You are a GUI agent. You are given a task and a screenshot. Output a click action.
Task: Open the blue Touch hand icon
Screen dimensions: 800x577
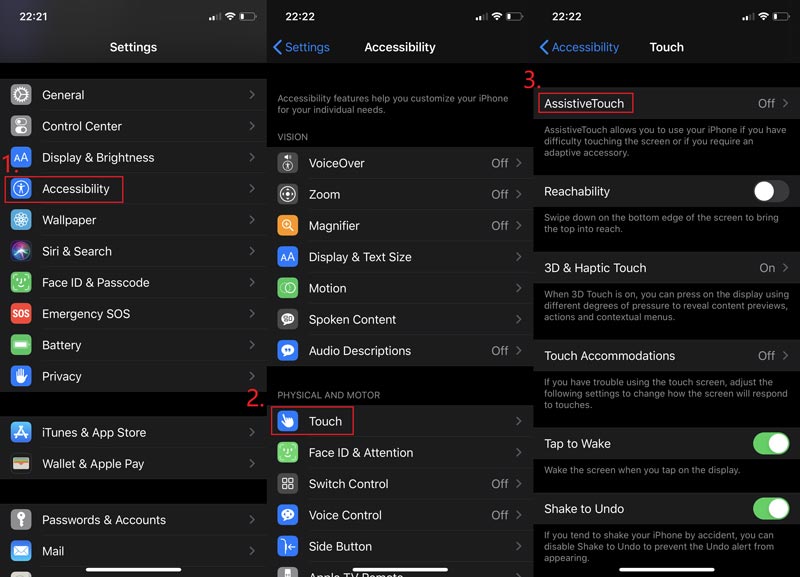pos(288,421)
